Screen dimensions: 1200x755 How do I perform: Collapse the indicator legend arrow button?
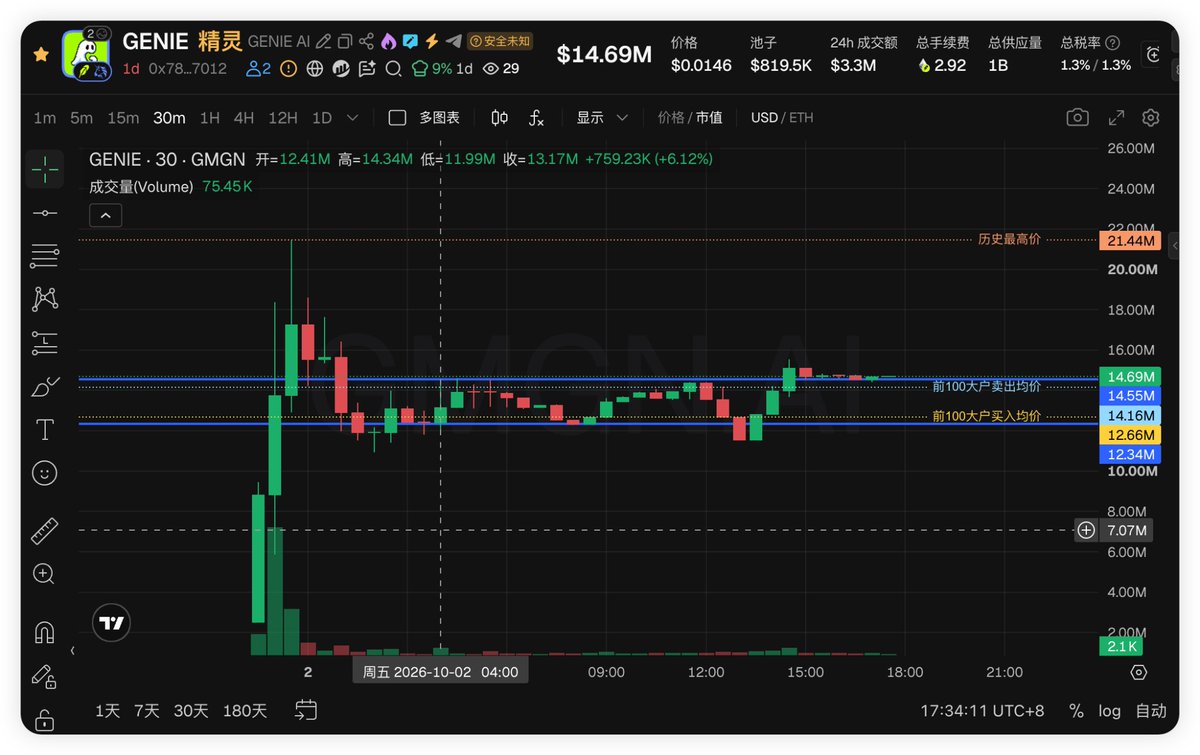(x=105, y=214)
